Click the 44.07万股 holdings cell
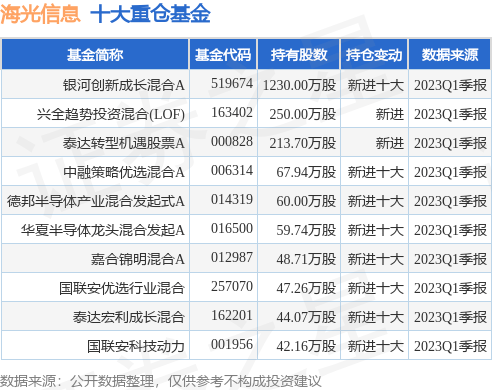 [x=306, y=317]
